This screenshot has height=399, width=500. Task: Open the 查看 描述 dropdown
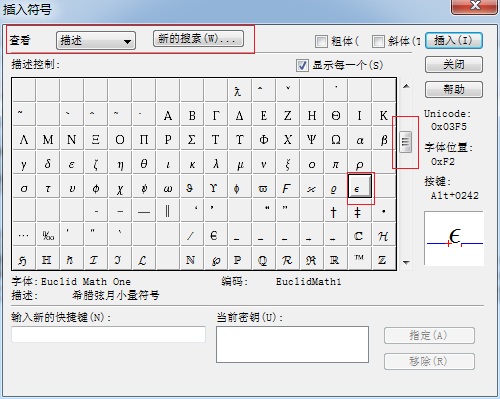tap(96, 41)
